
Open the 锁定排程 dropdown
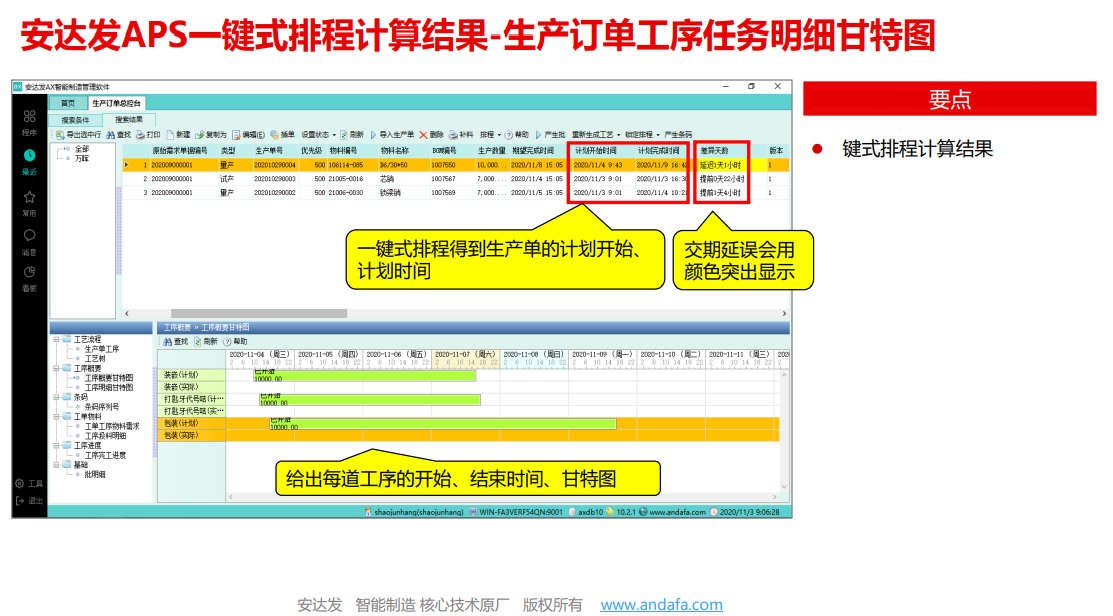point(642,135)
